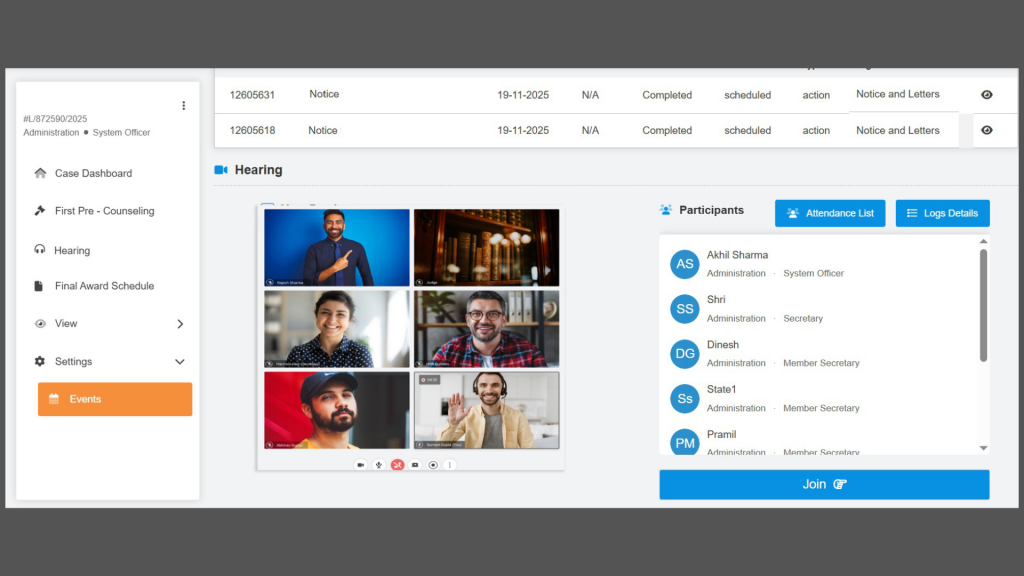This screenshot has width=1024, height=576.
Task: Click the eye icon for notice 12605631
Action: pyautogui.click(x=987, y=95)
